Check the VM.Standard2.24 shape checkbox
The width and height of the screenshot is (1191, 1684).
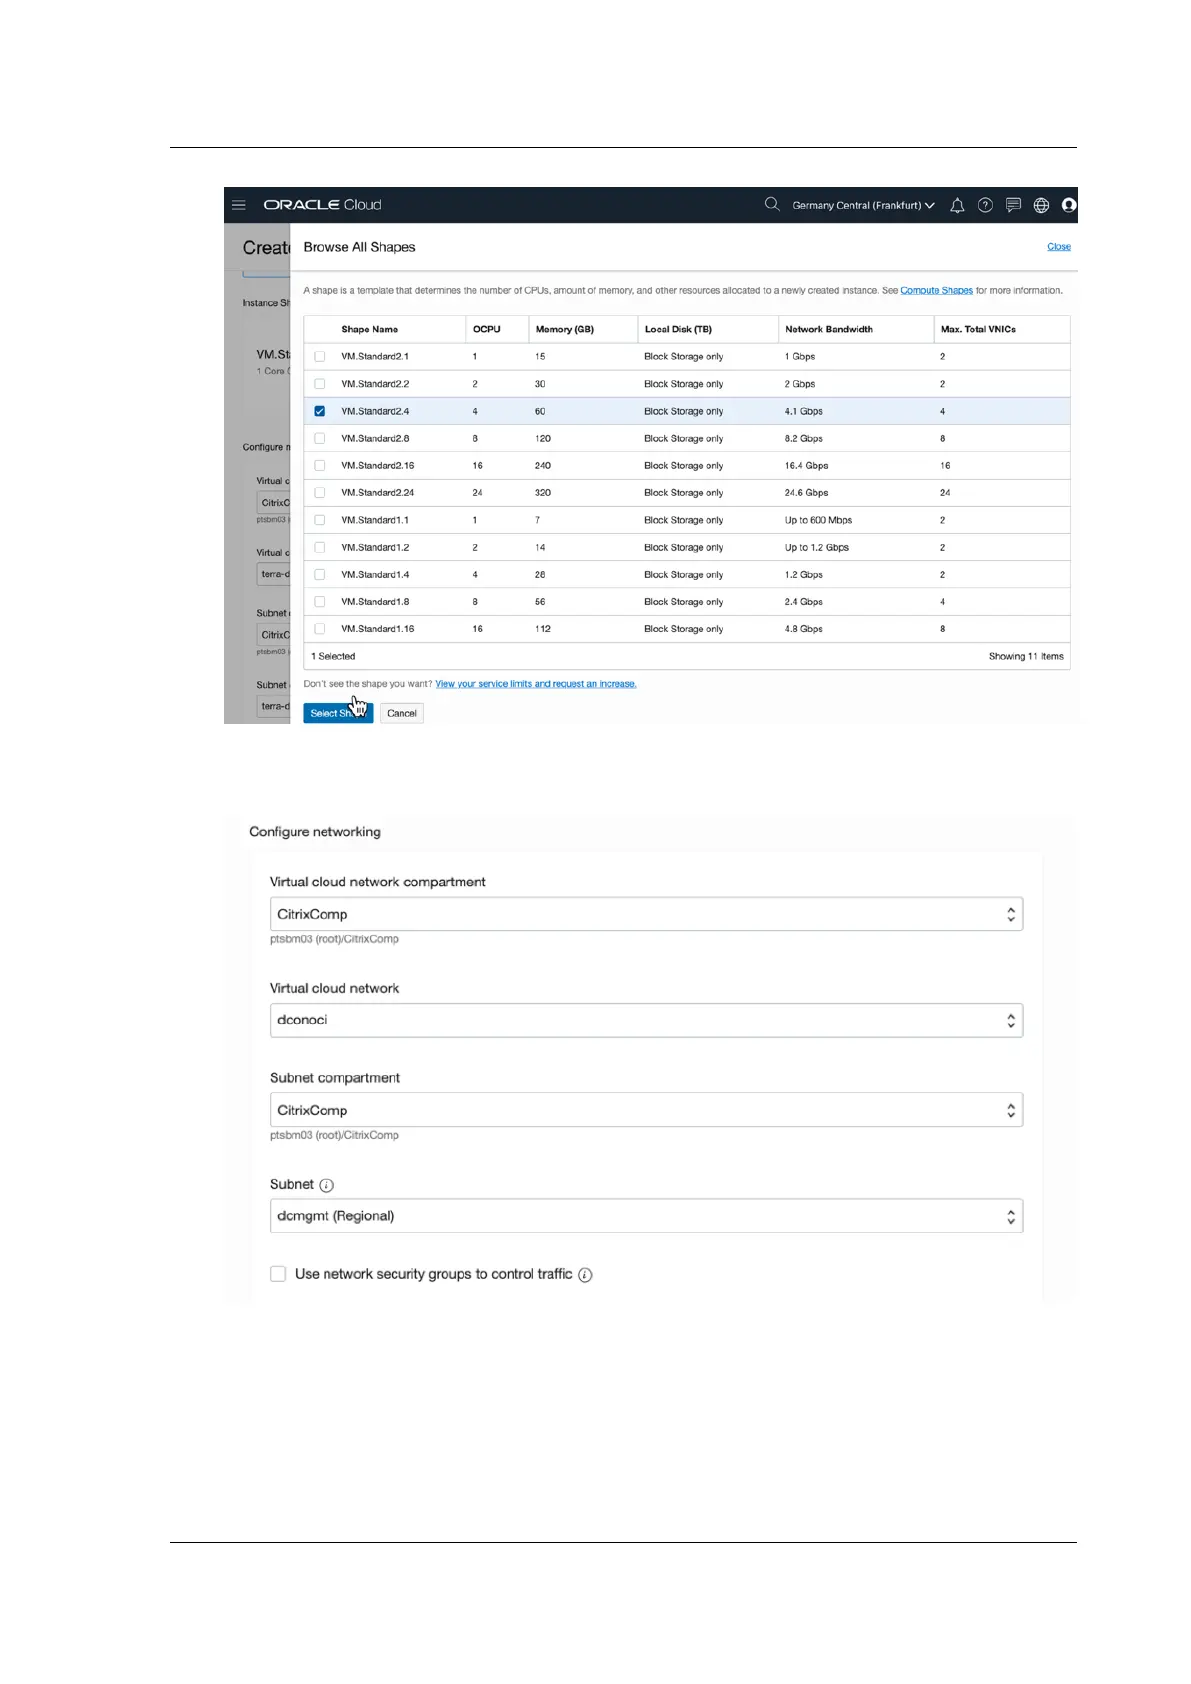pos(320,493)
